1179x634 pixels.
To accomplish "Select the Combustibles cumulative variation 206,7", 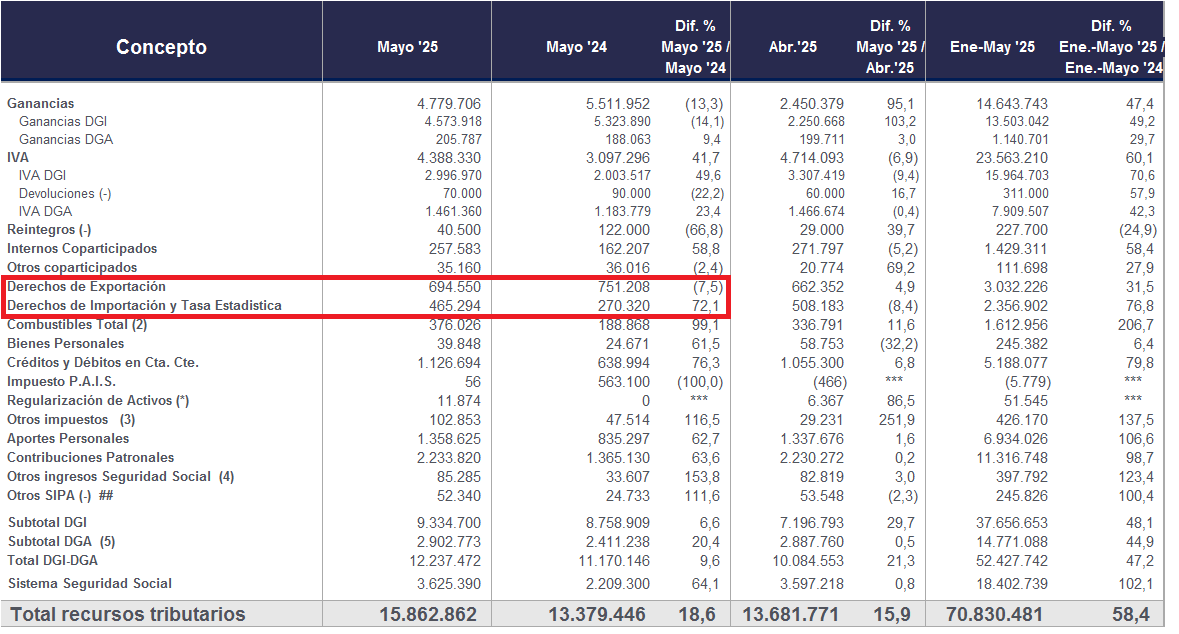I will (x=1135, y=325).
